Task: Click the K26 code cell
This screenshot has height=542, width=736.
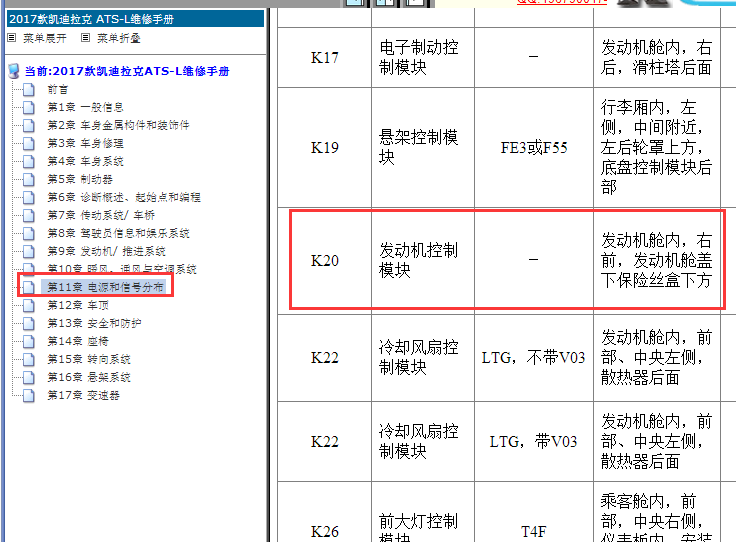Action: point(324,511)
